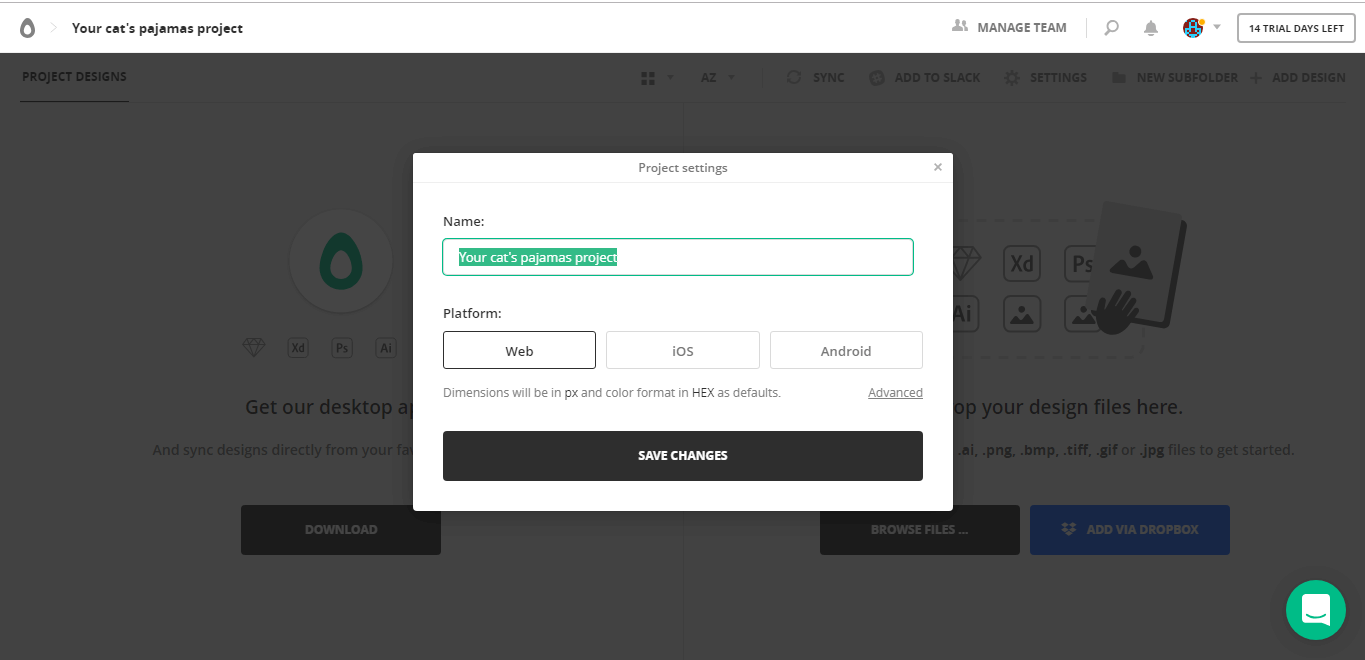Screen dimensions: 1365x660
Task: Open the notifications bell icon
Action: point(1151,28)
